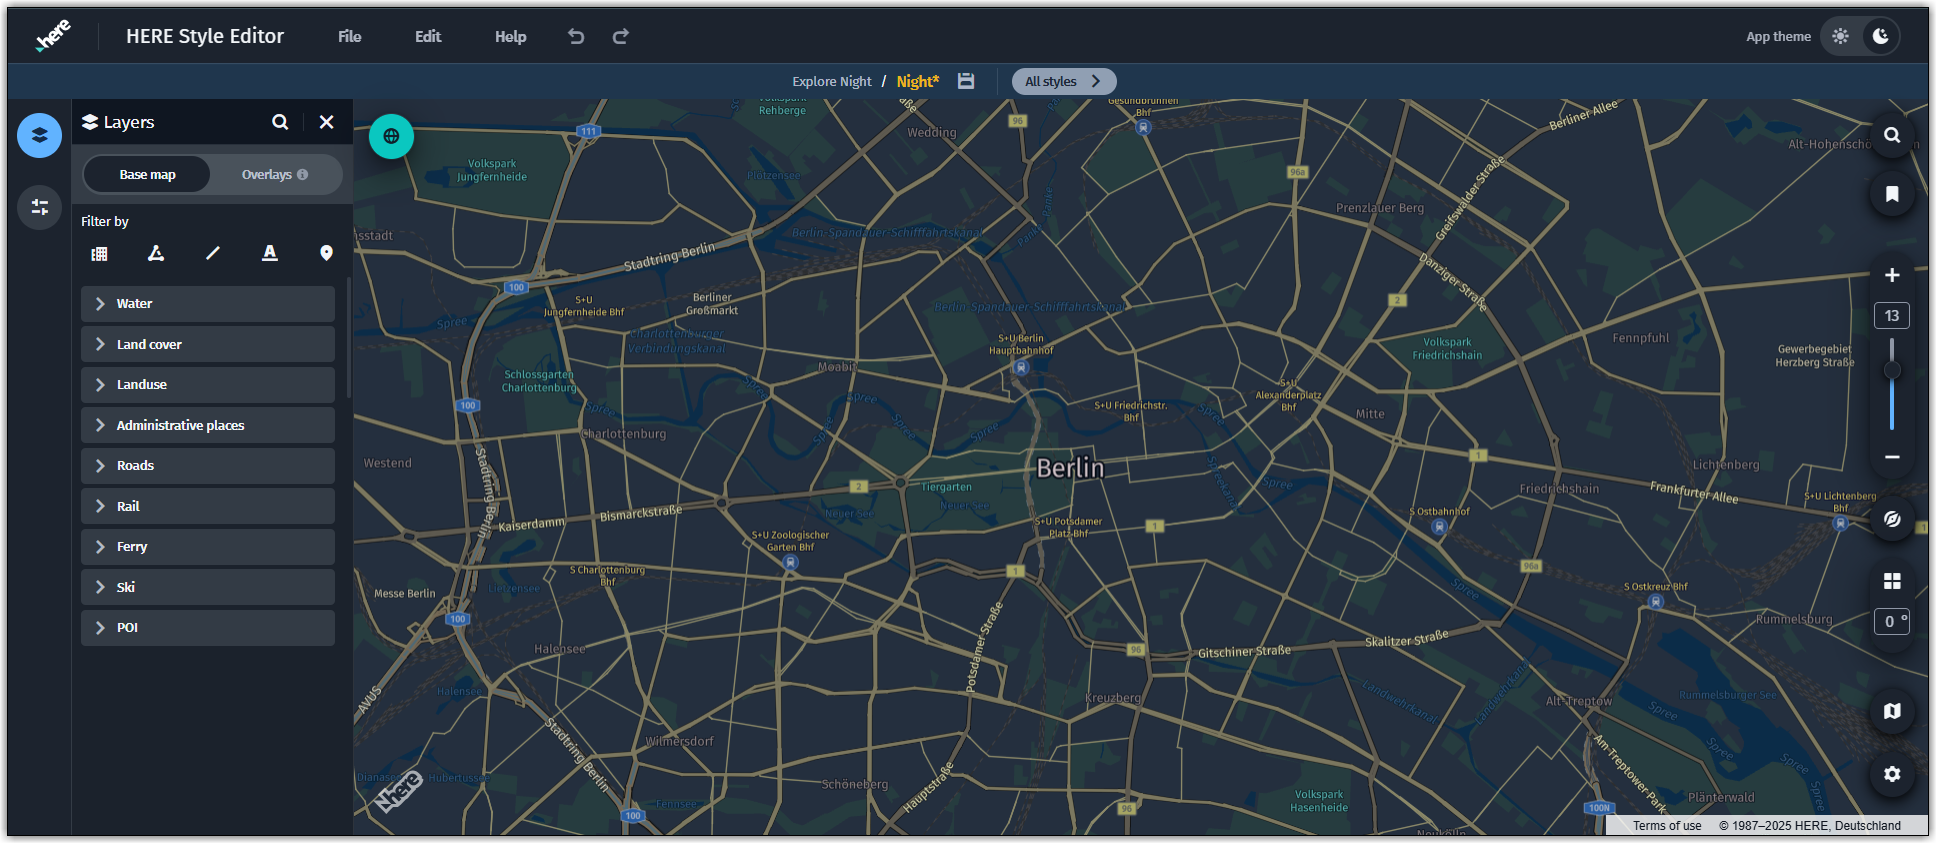The width and height of the screenshot is (1937, 844).
Task: Expand the Roads layer group
Action: (208, 466)
